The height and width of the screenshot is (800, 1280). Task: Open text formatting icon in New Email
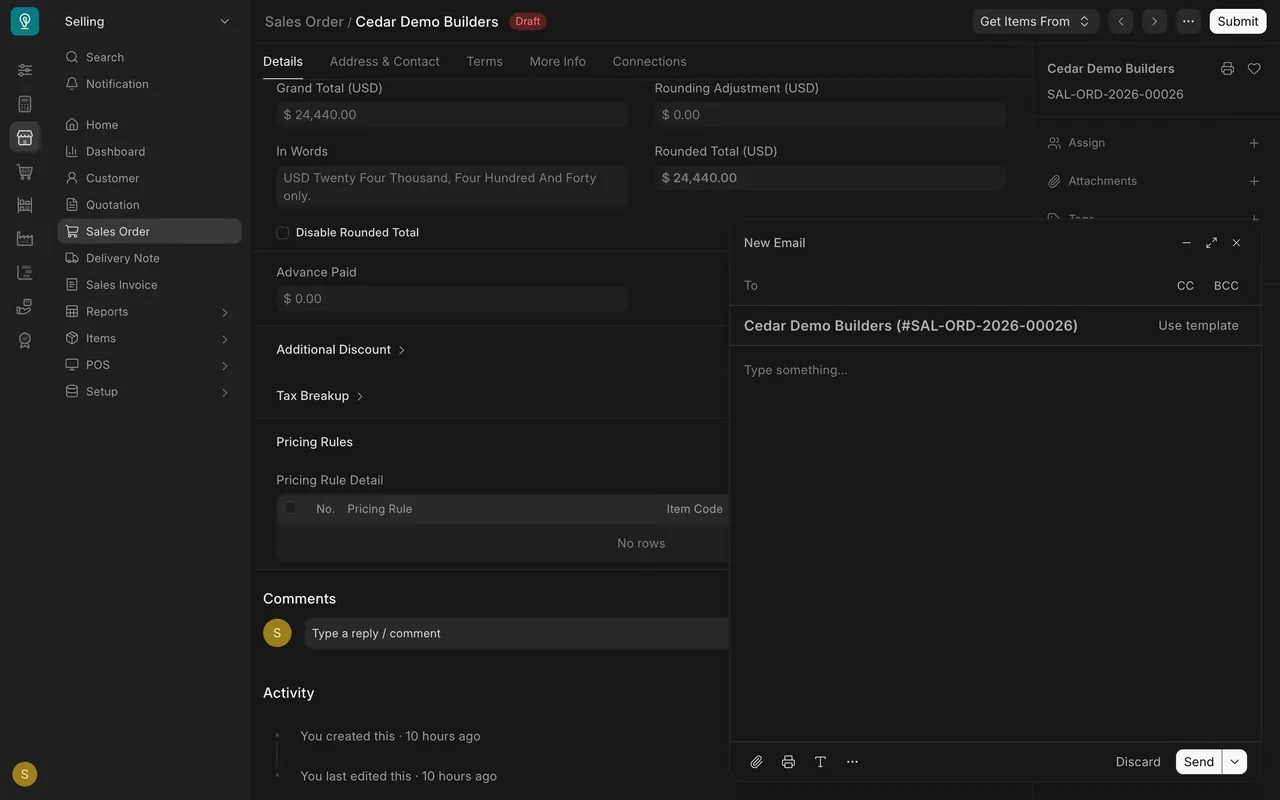click(821, 762)
